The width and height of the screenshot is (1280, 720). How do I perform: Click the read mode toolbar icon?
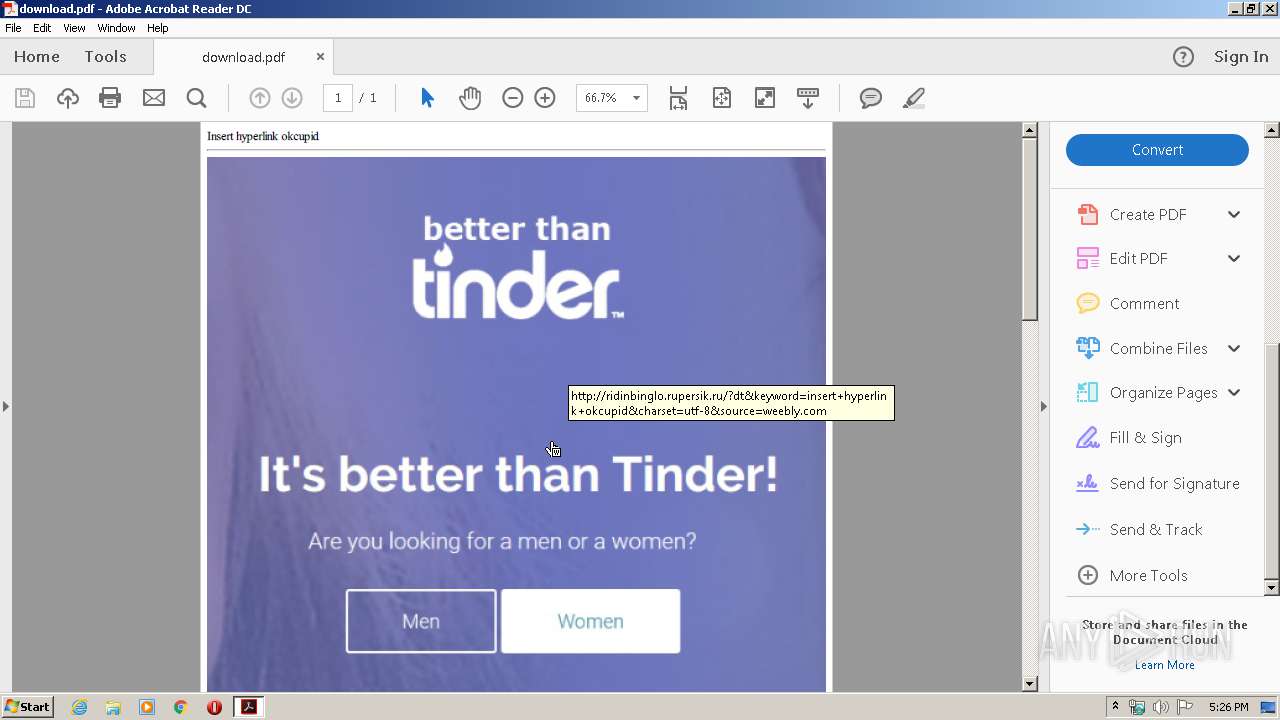click(808, 98)
